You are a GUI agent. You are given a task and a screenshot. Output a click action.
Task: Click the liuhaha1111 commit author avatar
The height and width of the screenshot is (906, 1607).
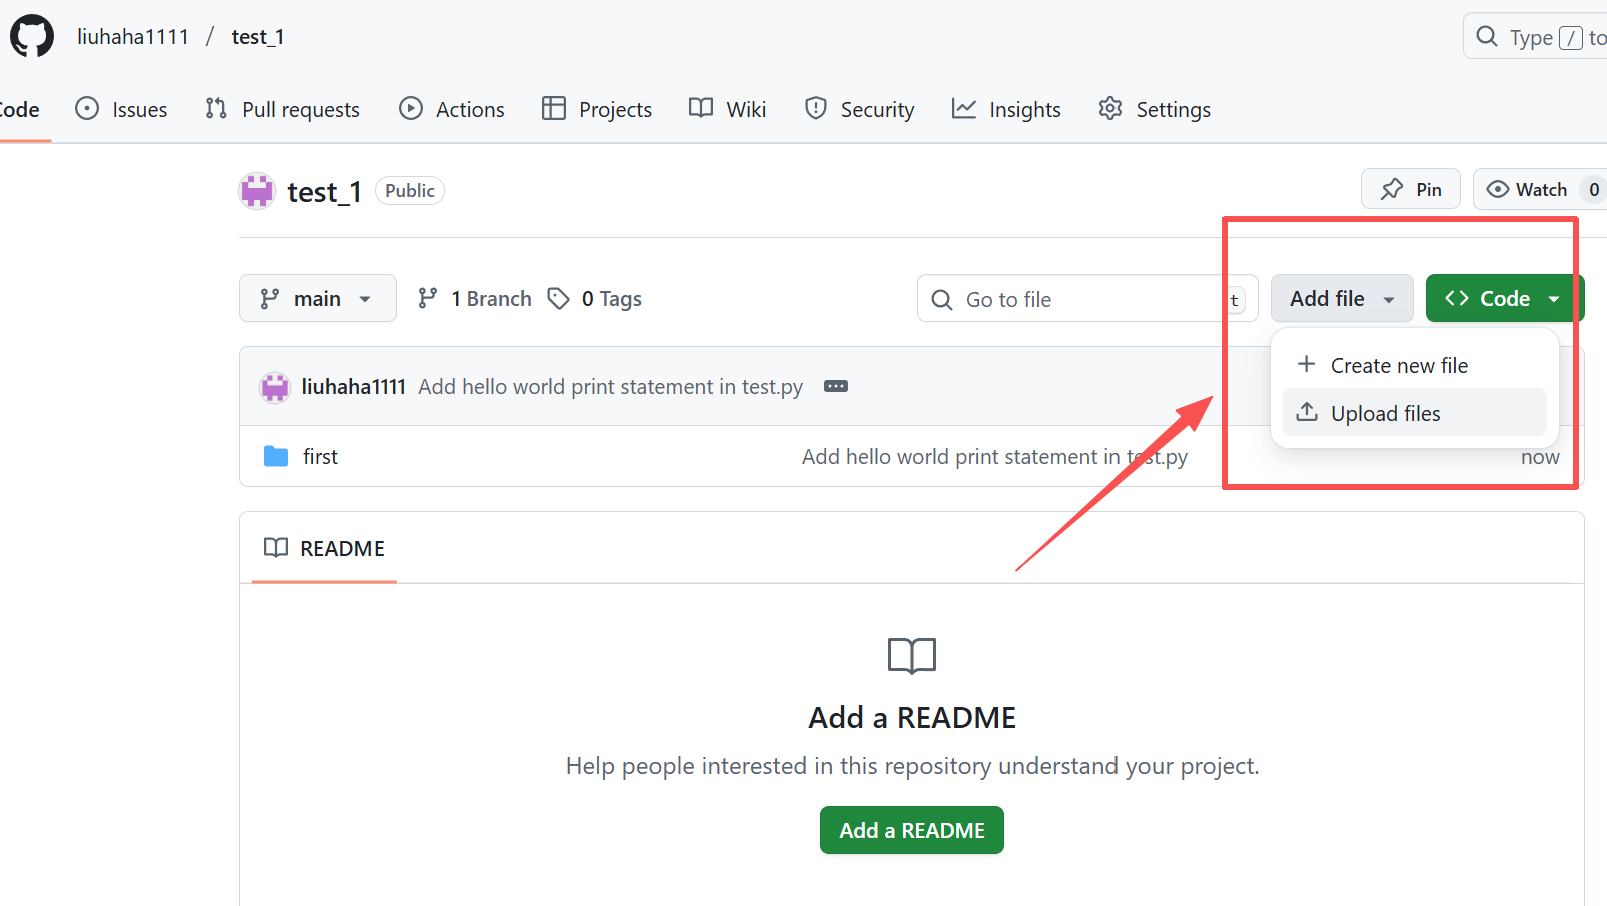(x=275, y=387)
